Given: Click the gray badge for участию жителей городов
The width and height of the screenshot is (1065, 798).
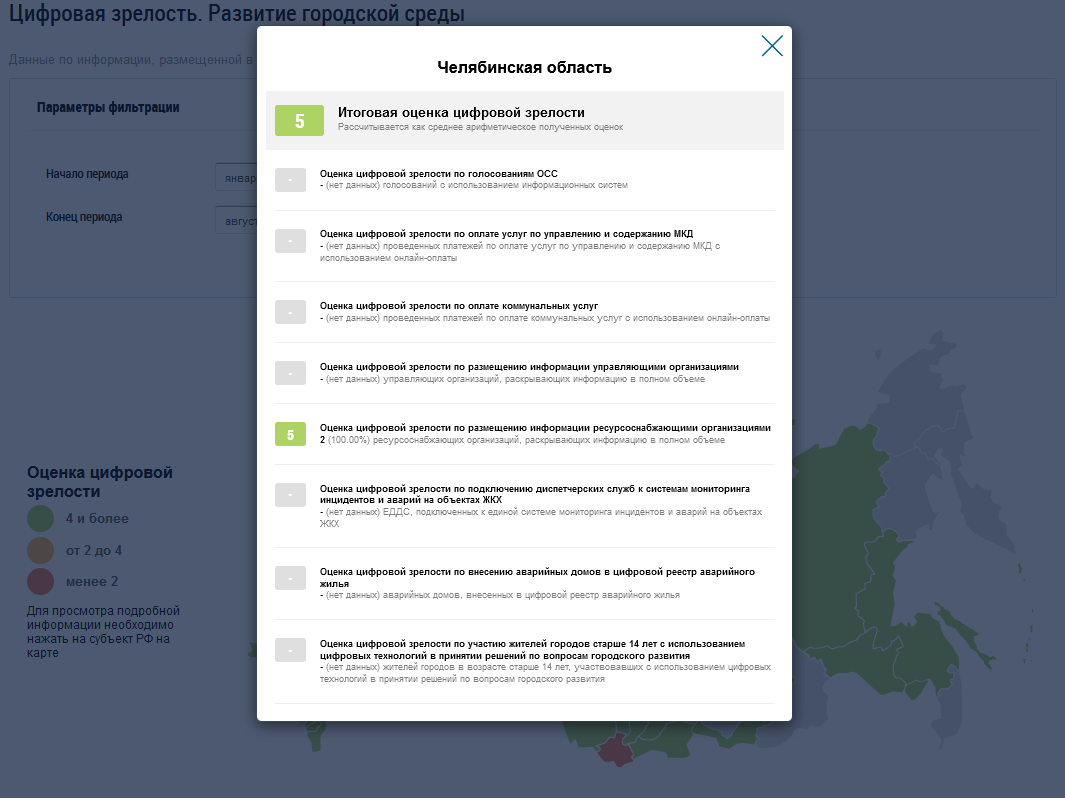Looking at the screenshot, I should tap(290, 650).
